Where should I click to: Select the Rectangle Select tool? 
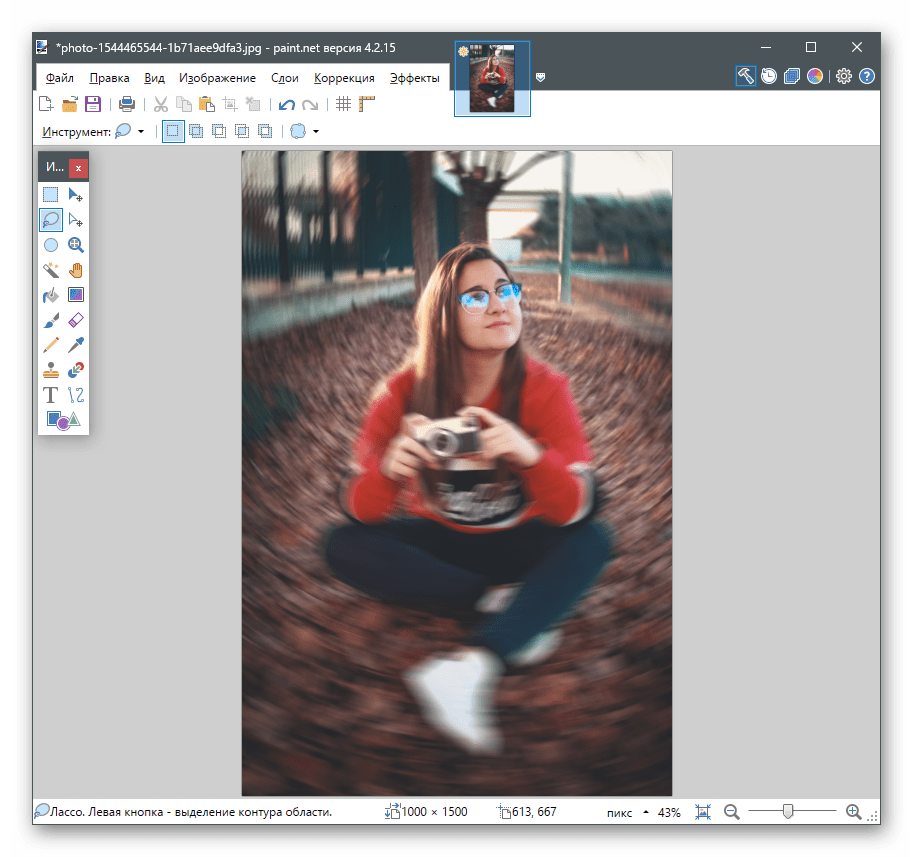click(x=51, y=194)
